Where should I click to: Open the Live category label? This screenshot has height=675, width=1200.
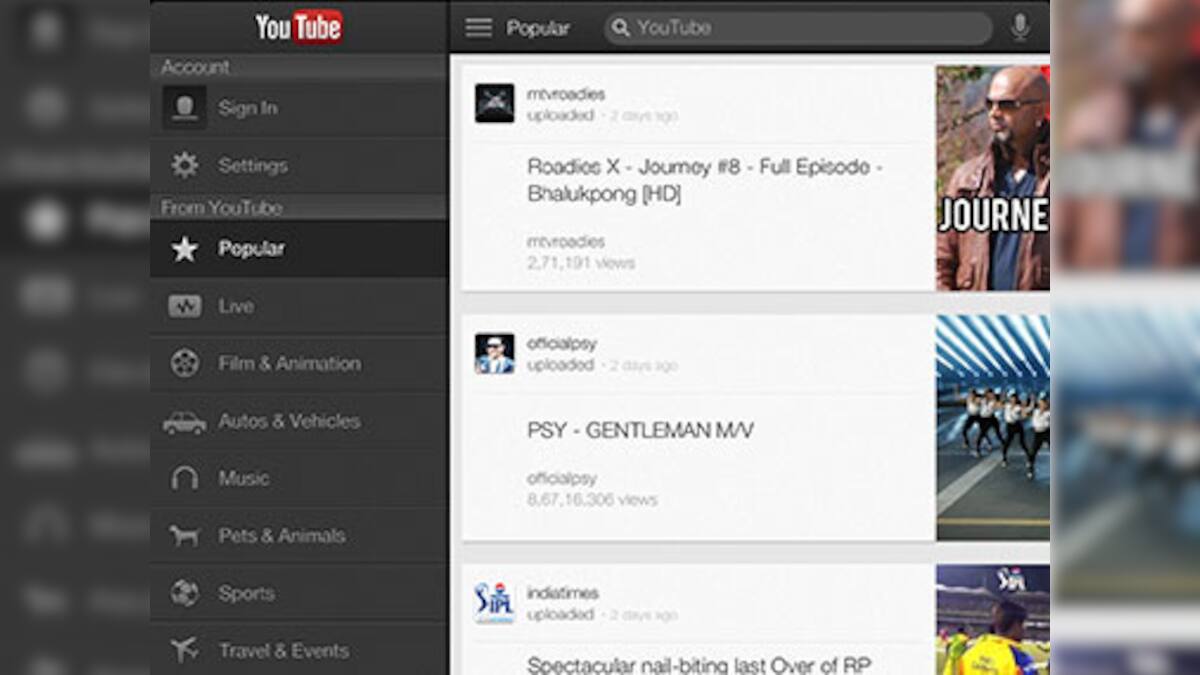pos(236,306)
